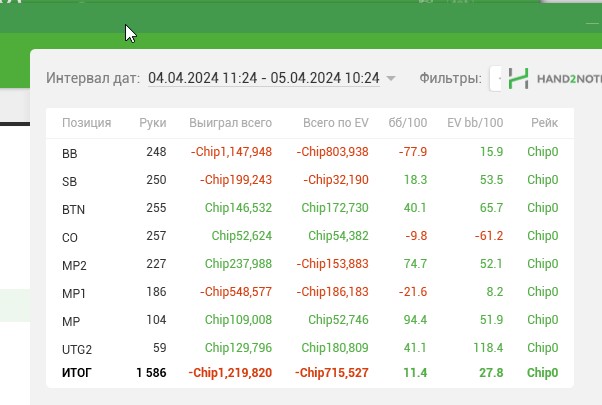Select the BTN position row

click(310, 208)
